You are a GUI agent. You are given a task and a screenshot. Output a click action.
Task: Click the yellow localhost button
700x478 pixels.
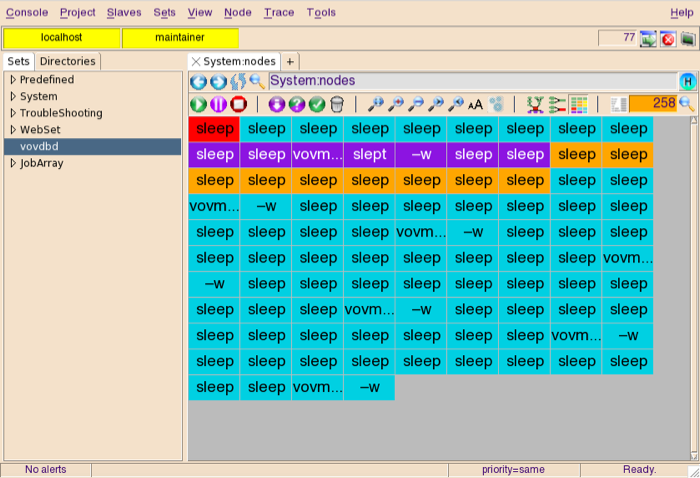[62, 38]
